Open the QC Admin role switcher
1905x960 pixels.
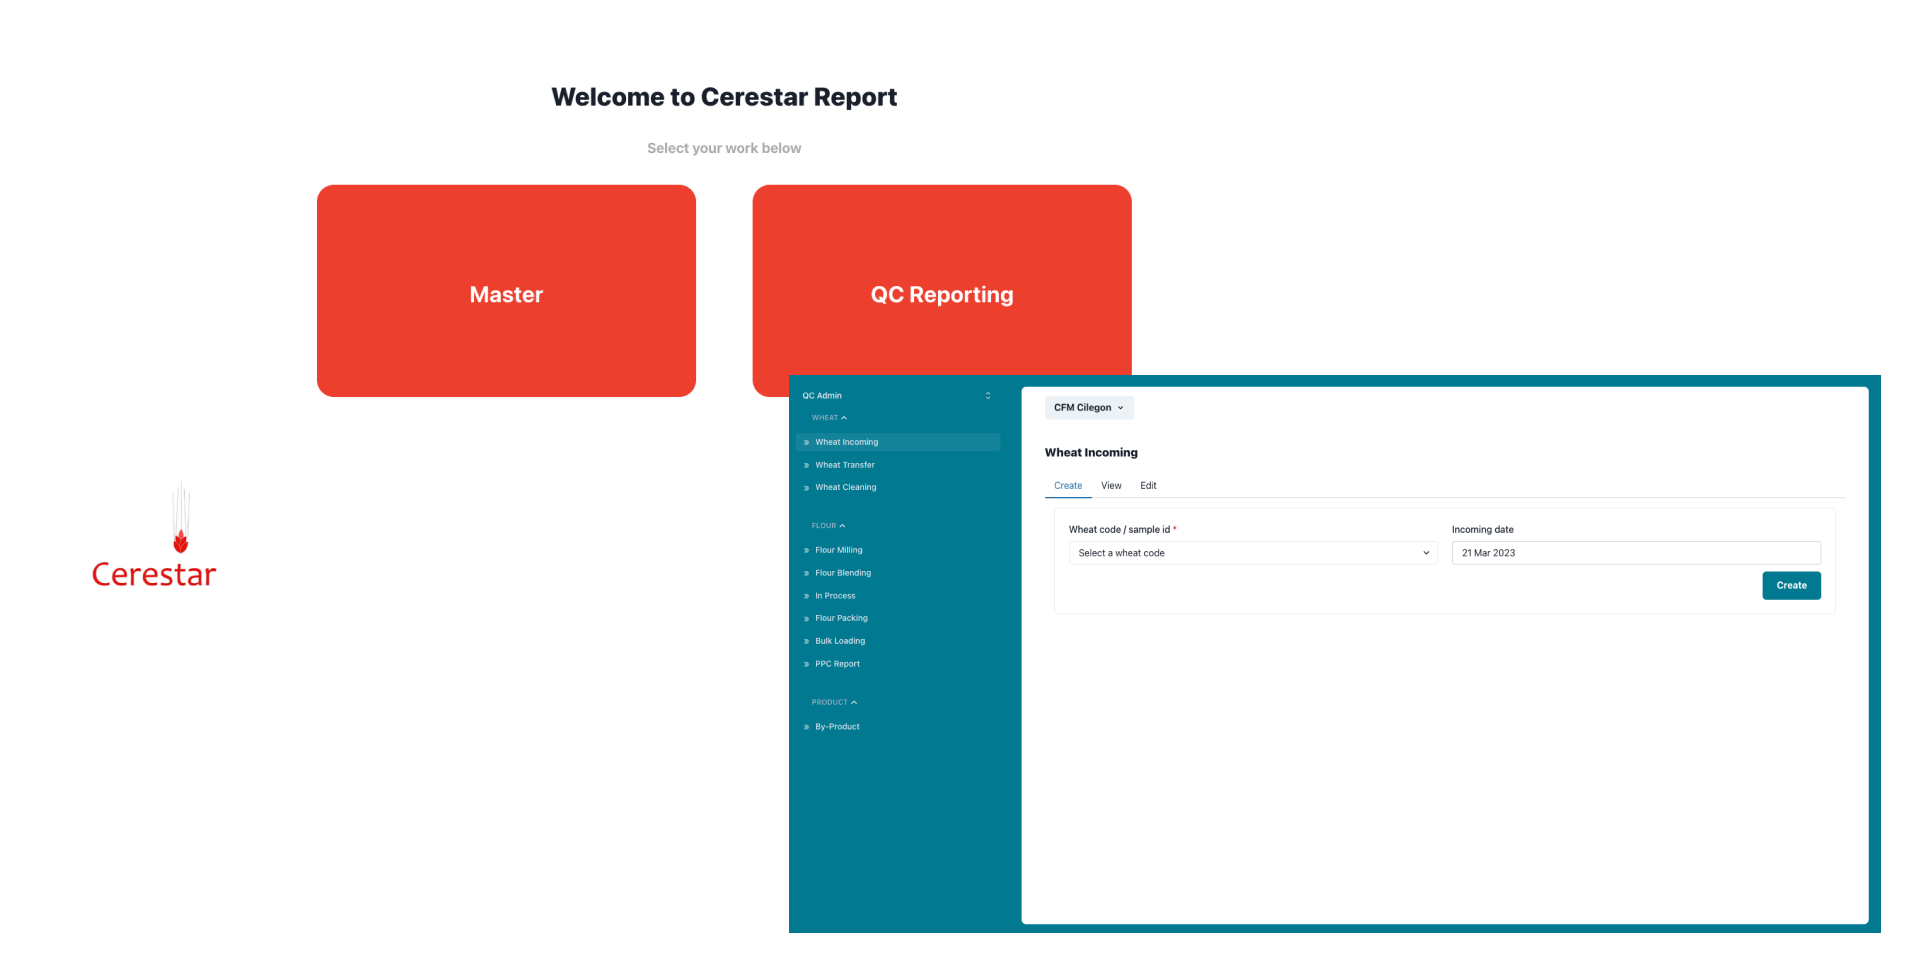pos(896,396)
